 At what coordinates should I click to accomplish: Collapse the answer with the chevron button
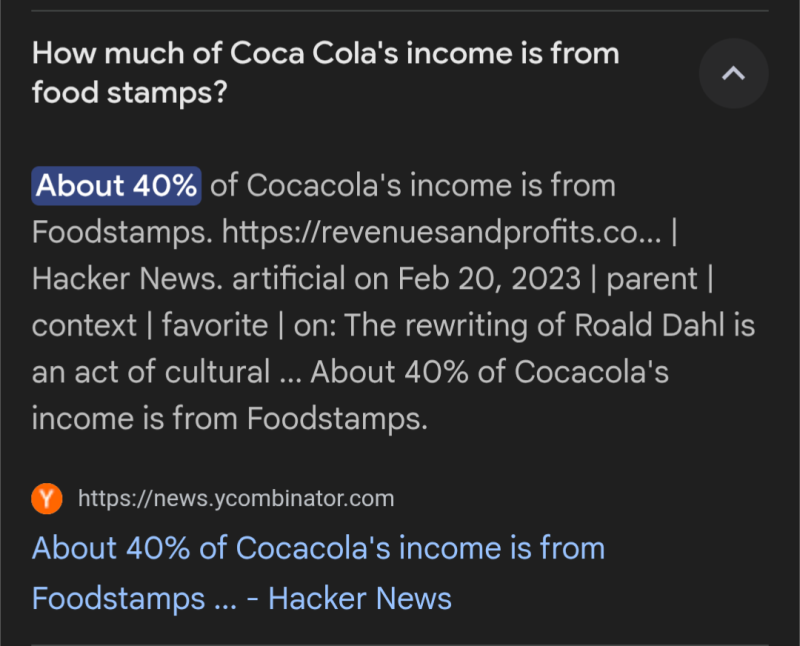[x=733, y=73]
